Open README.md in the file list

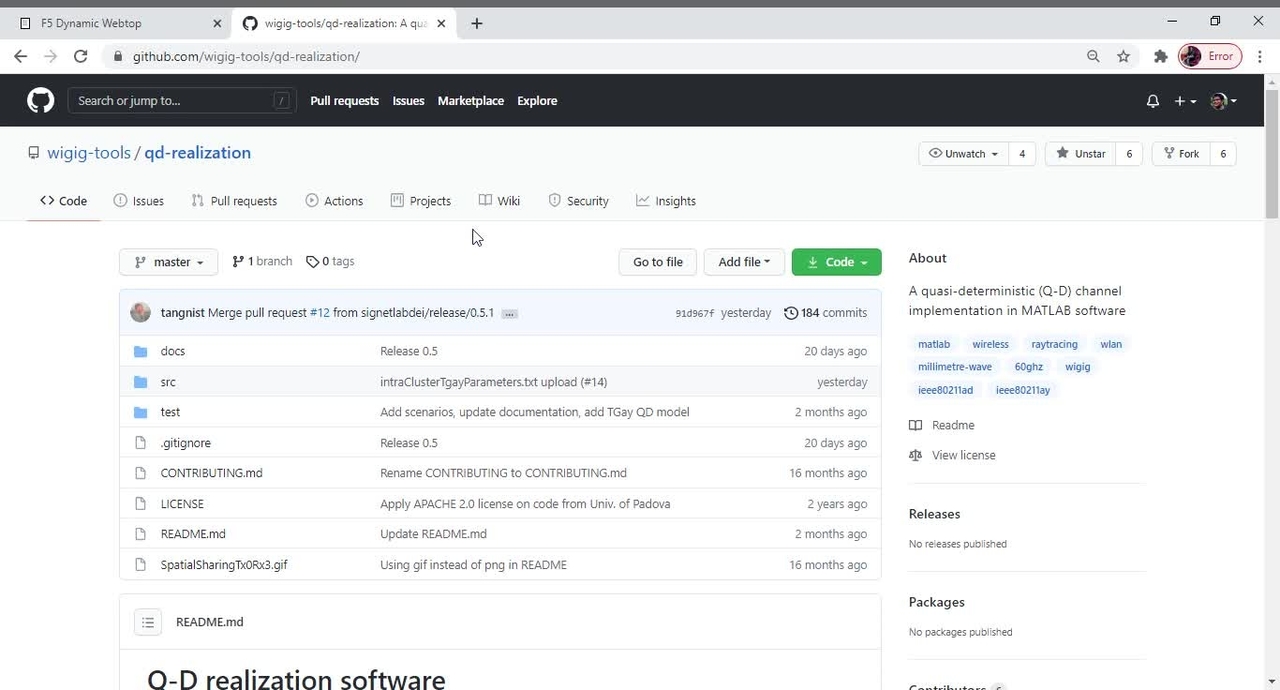tap(193, 534)
